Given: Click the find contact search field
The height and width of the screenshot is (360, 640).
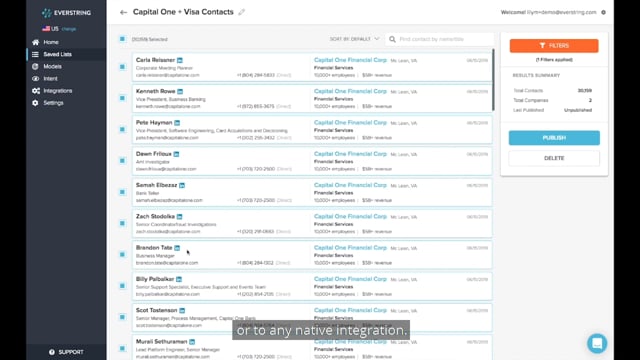Looking at the screenshot, I should click(439, 39).
